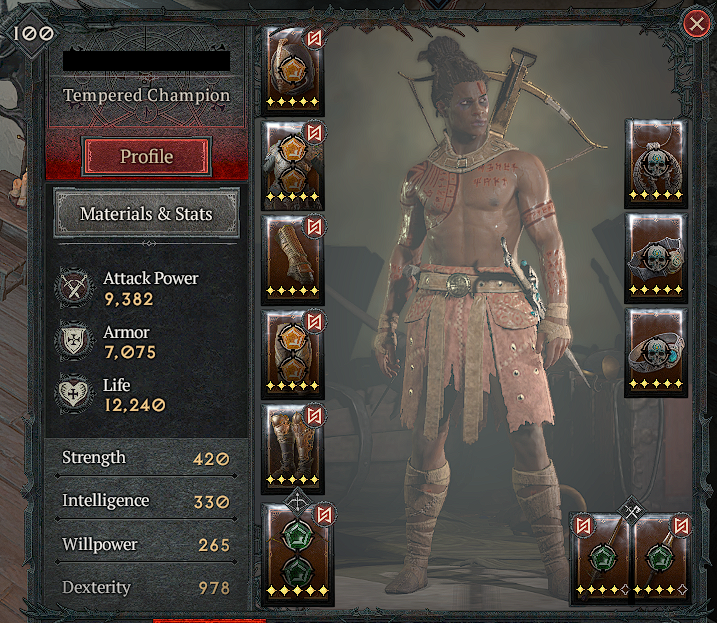717x623 pixels.
Task: Click the helm equipment slot
Action: point(293,70)
